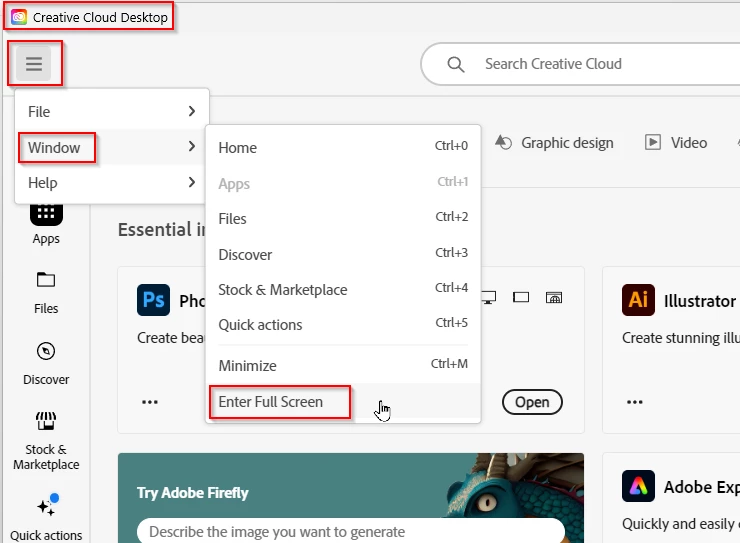740x543 pixels.
Task: Select Discover in Window submenu
Action: pos(343,254)
